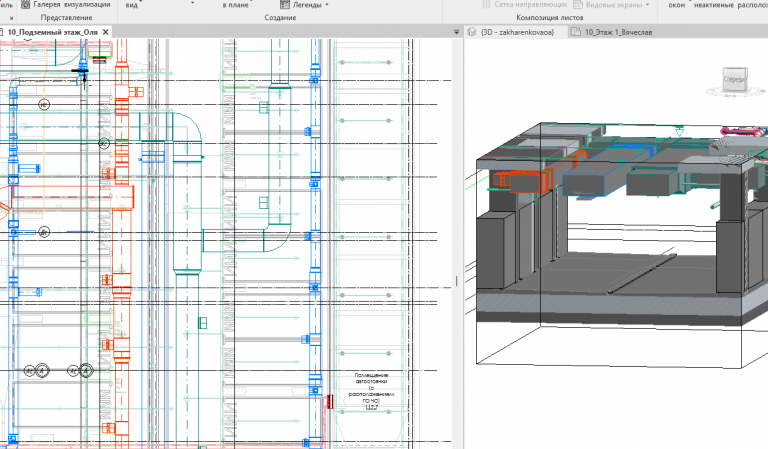
Task: Click the Легенды icon in Создание panel
Action: click(x=285, y=4)
